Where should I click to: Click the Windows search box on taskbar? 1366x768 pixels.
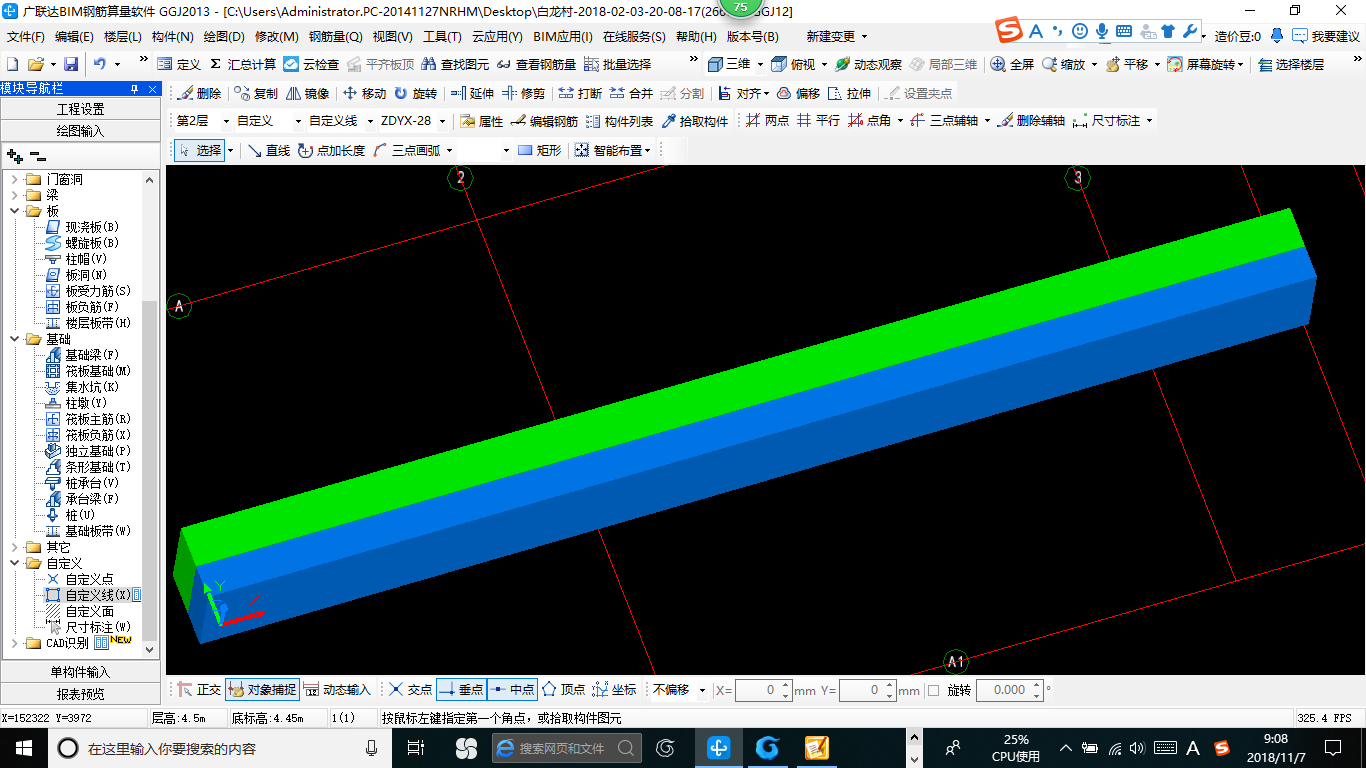point(219,748)
